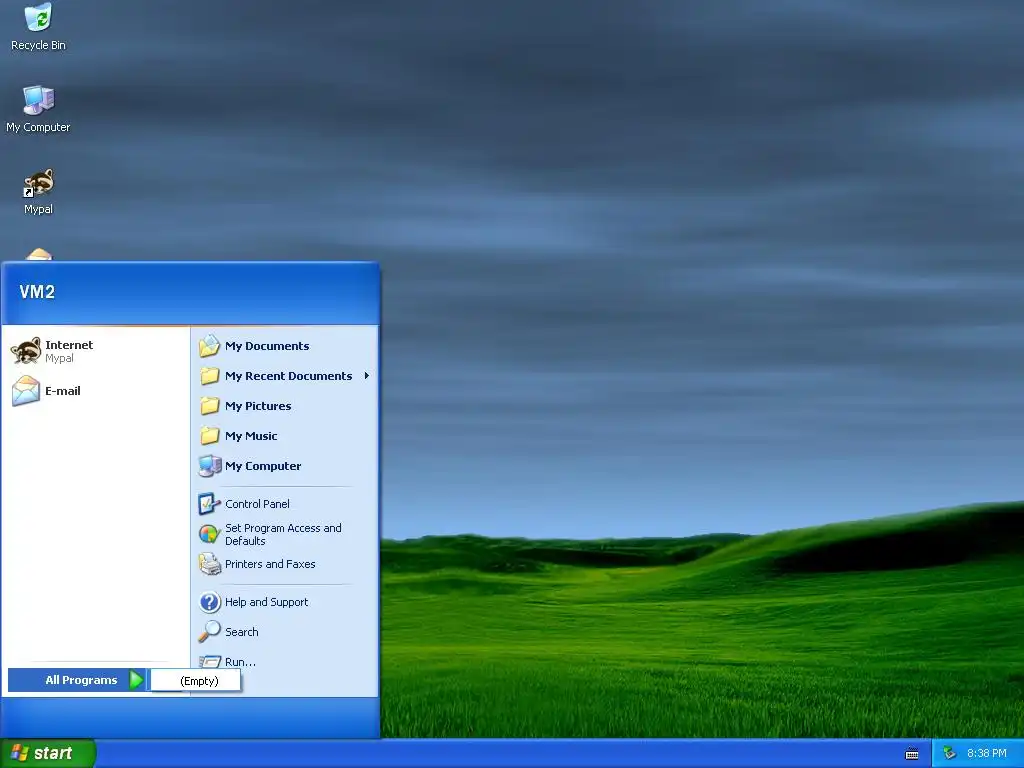This screenshot has width=1024, height=768.
Task: Launch Internet Mypal from the Start menu
Action: (x=95, y=351)
